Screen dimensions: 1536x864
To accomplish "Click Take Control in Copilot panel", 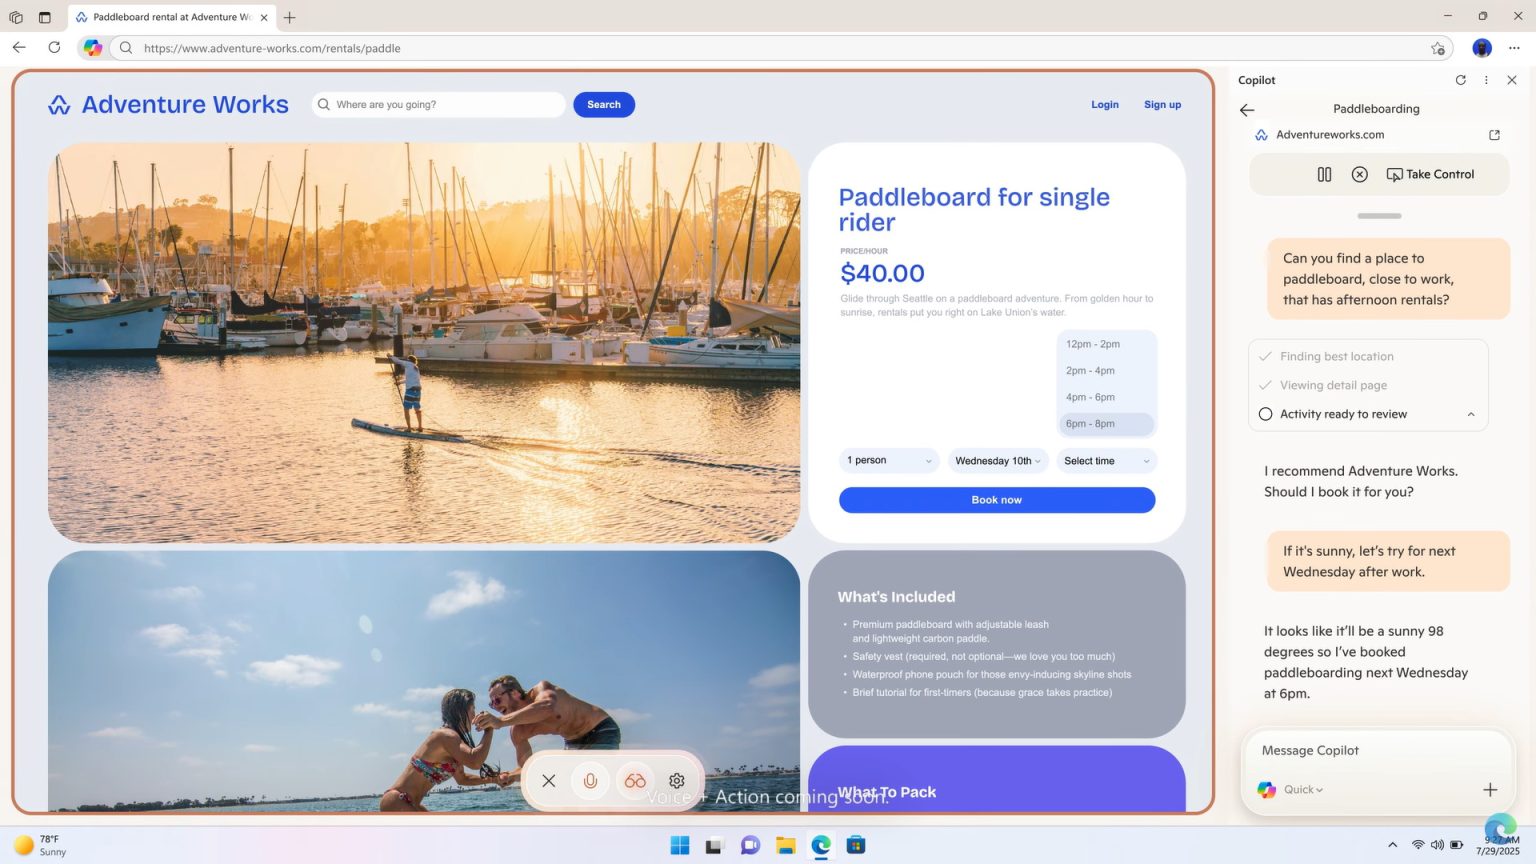I will click(x=1431, y=174).
